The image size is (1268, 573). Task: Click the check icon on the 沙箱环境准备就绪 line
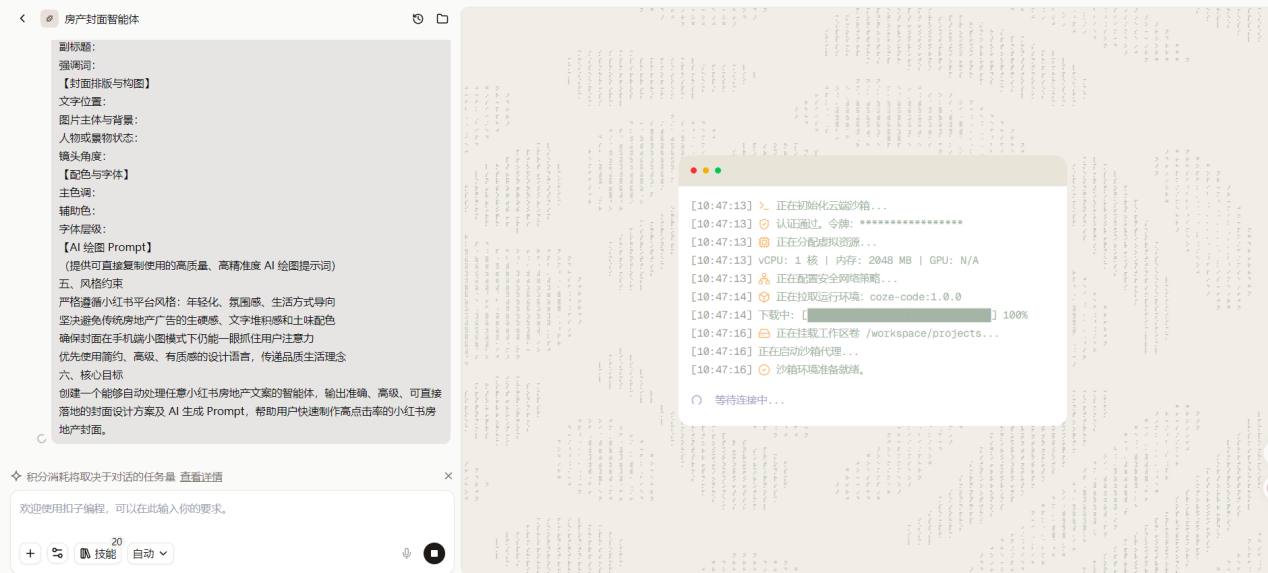[764, 369]
